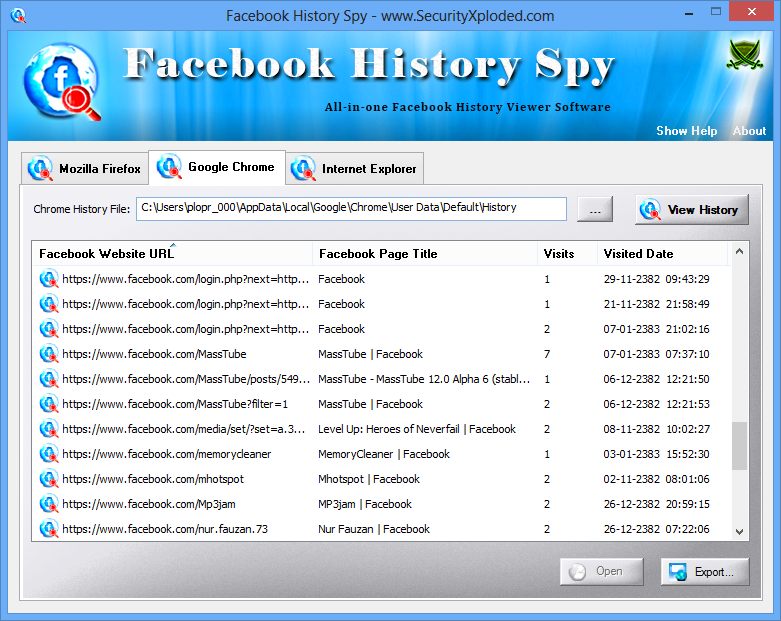Click row icon for 07-01-2383 21:02:16 login entry

[x=49, y=329]
